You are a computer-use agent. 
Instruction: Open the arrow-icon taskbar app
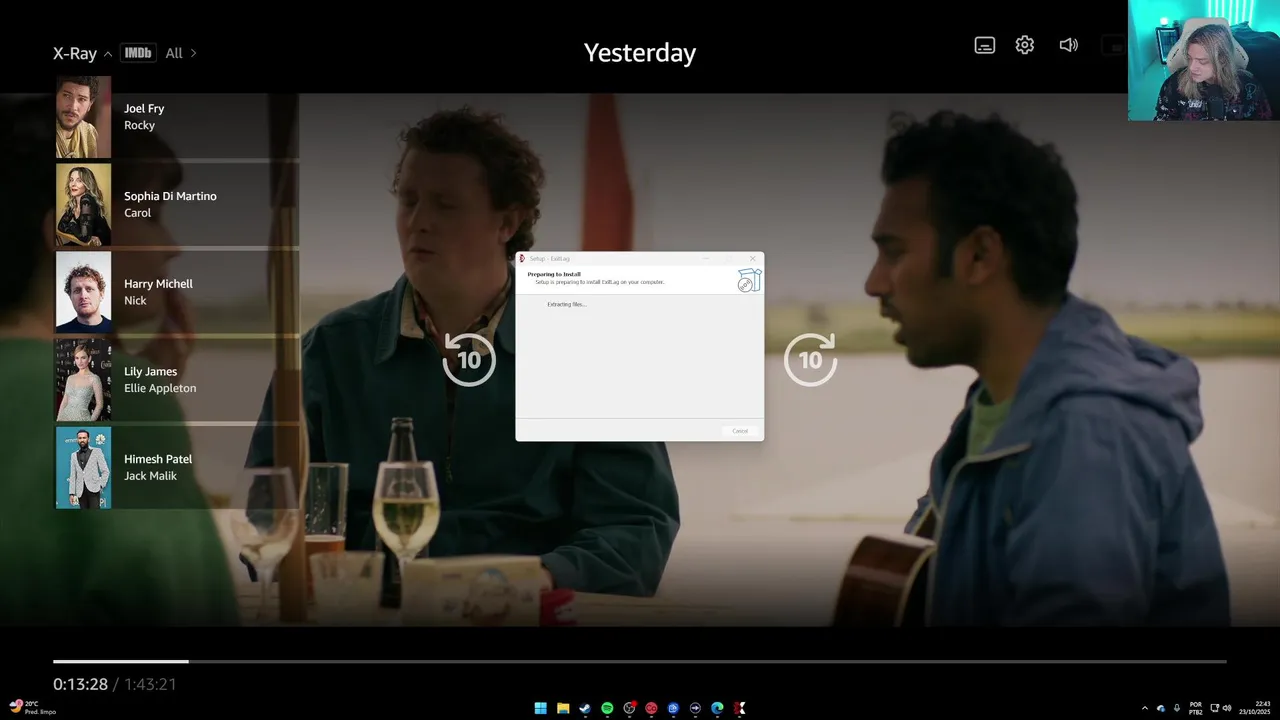pos(695,708)
